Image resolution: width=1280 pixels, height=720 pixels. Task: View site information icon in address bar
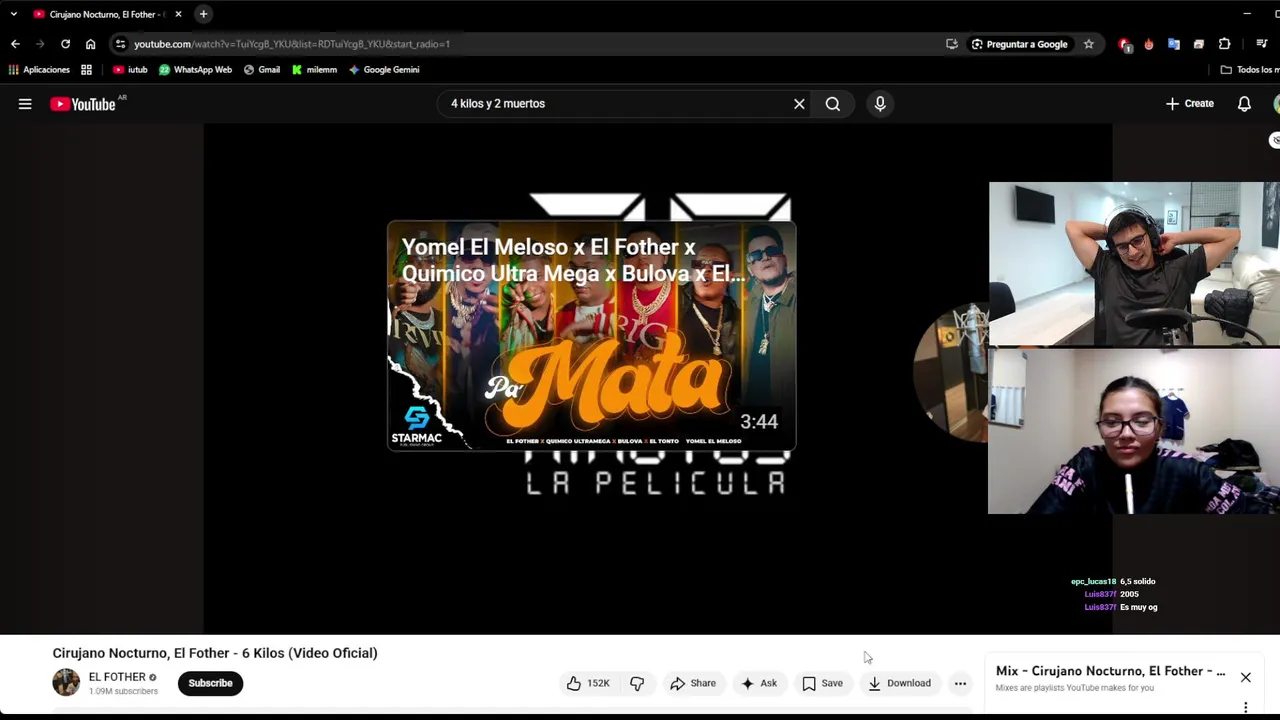pyautogui.click(x=120, y=44)
